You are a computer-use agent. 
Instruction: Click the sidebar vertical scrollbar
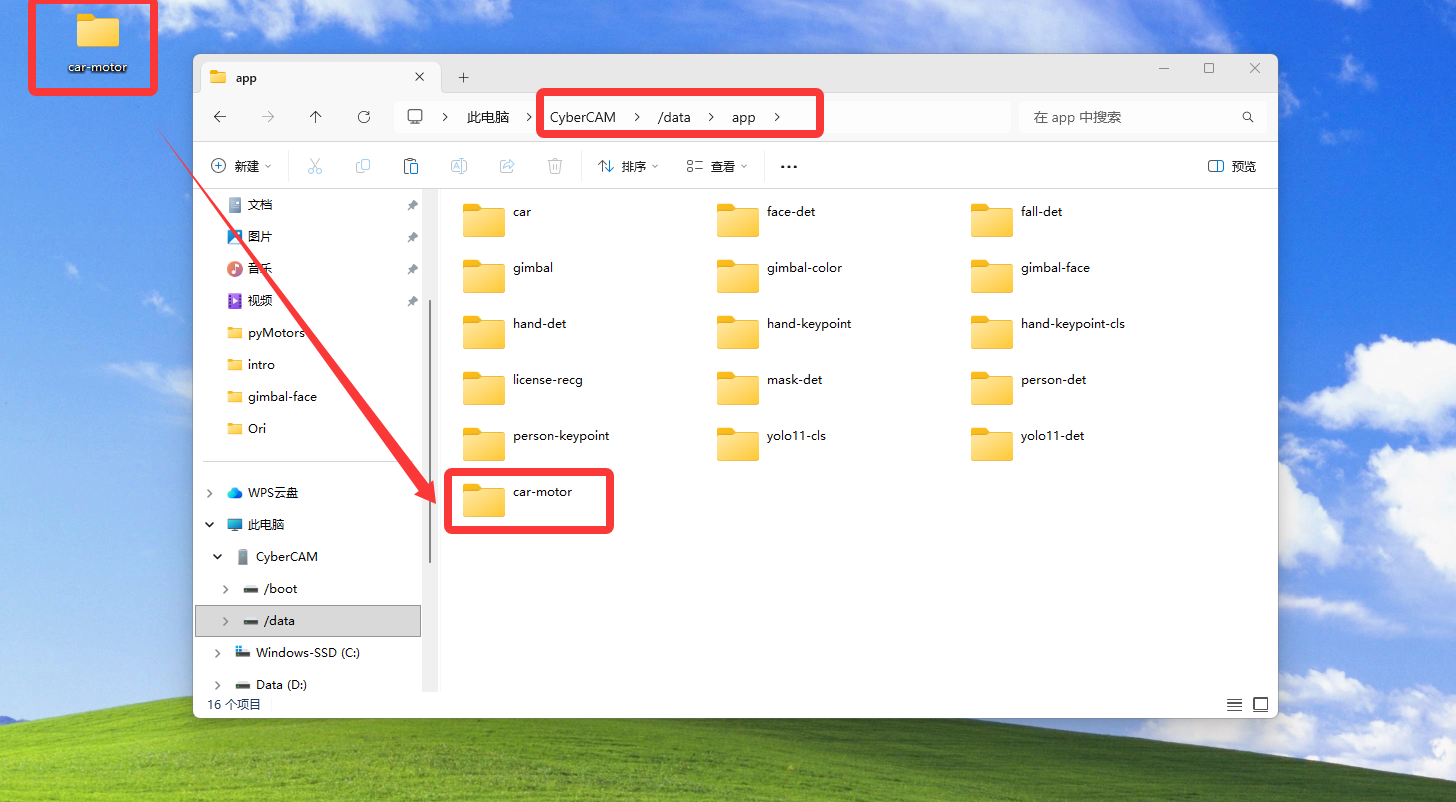[430, 430]
